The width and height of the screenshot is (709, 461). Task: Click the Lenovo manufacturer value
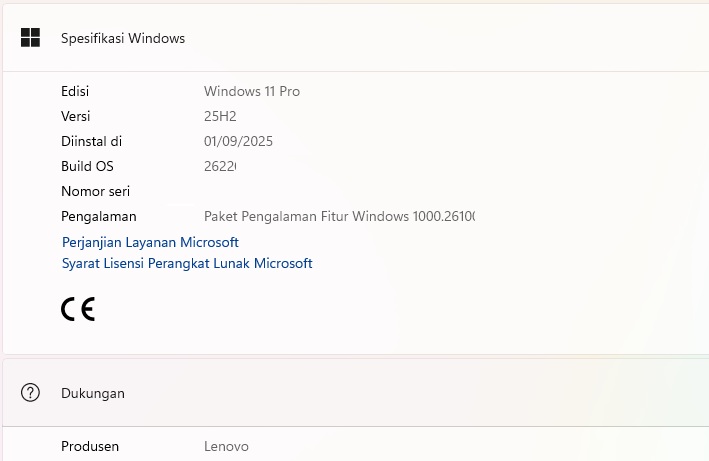(x=226, y=446)
